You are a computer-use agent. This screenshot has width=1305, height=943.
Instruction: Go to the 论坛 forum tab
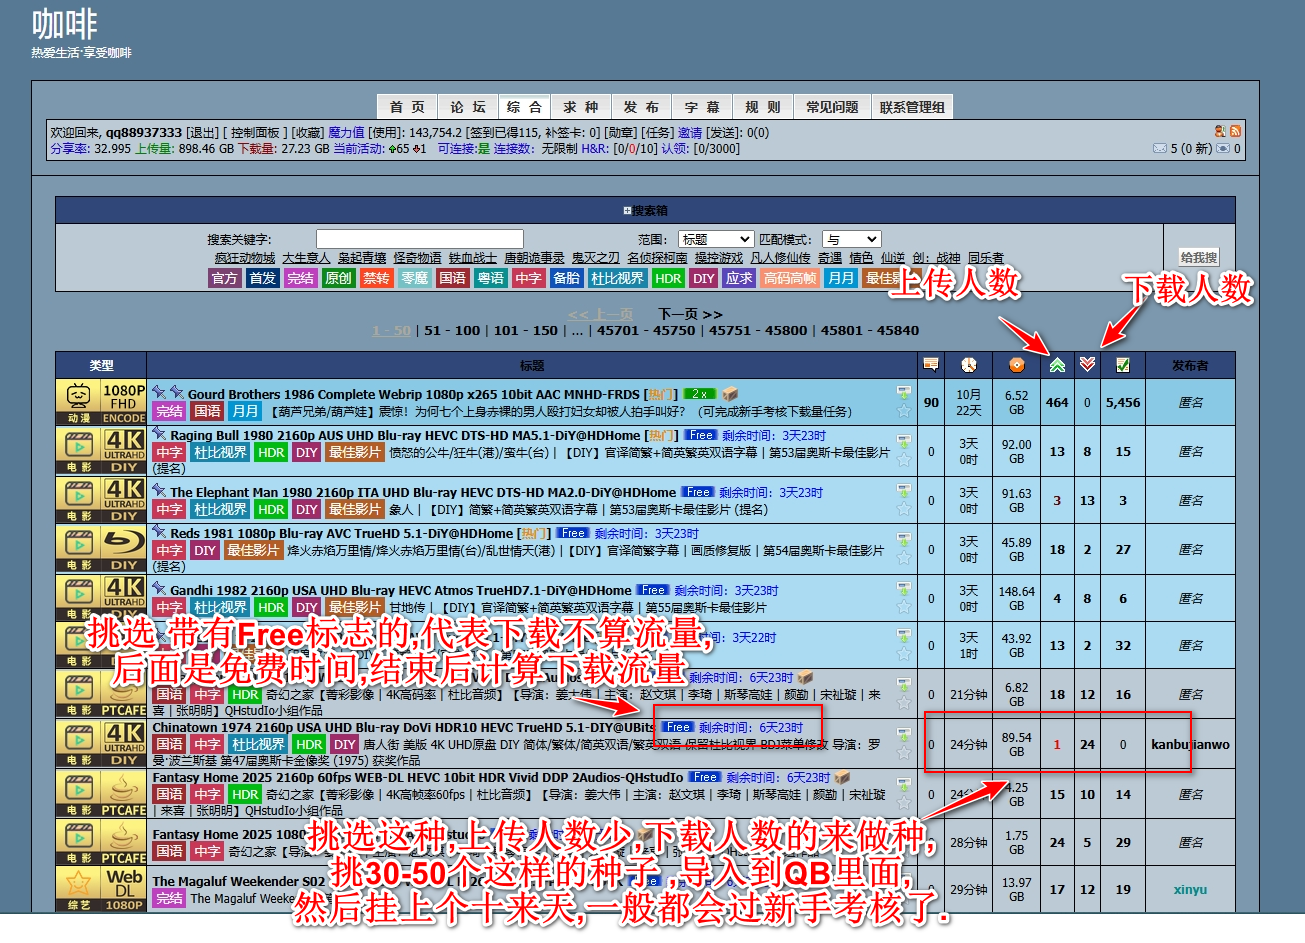(467, 107)
